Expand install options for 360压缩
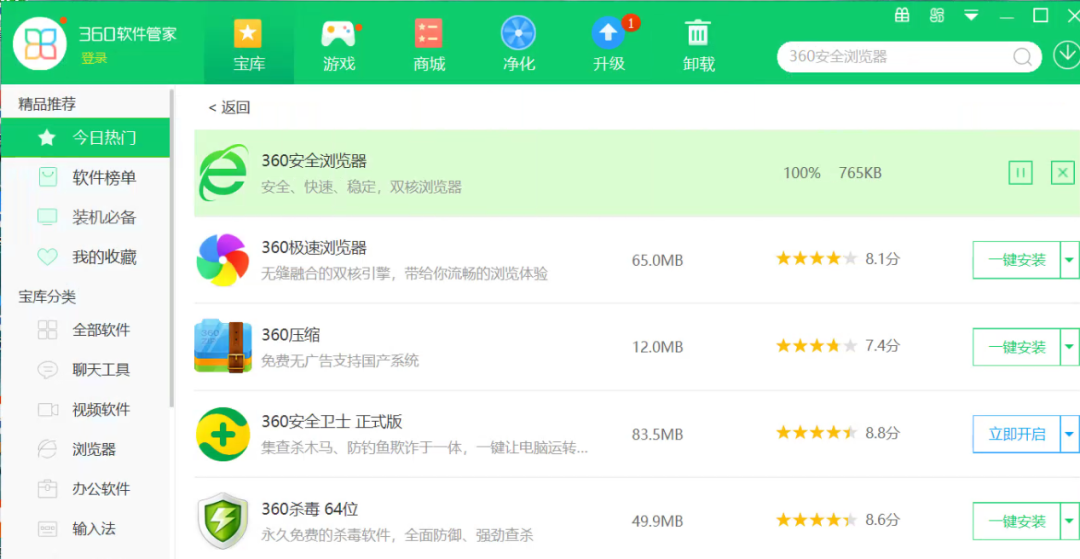This screenshot has width=1080, height=559. pyautogui.click(x=1070, y=347)
